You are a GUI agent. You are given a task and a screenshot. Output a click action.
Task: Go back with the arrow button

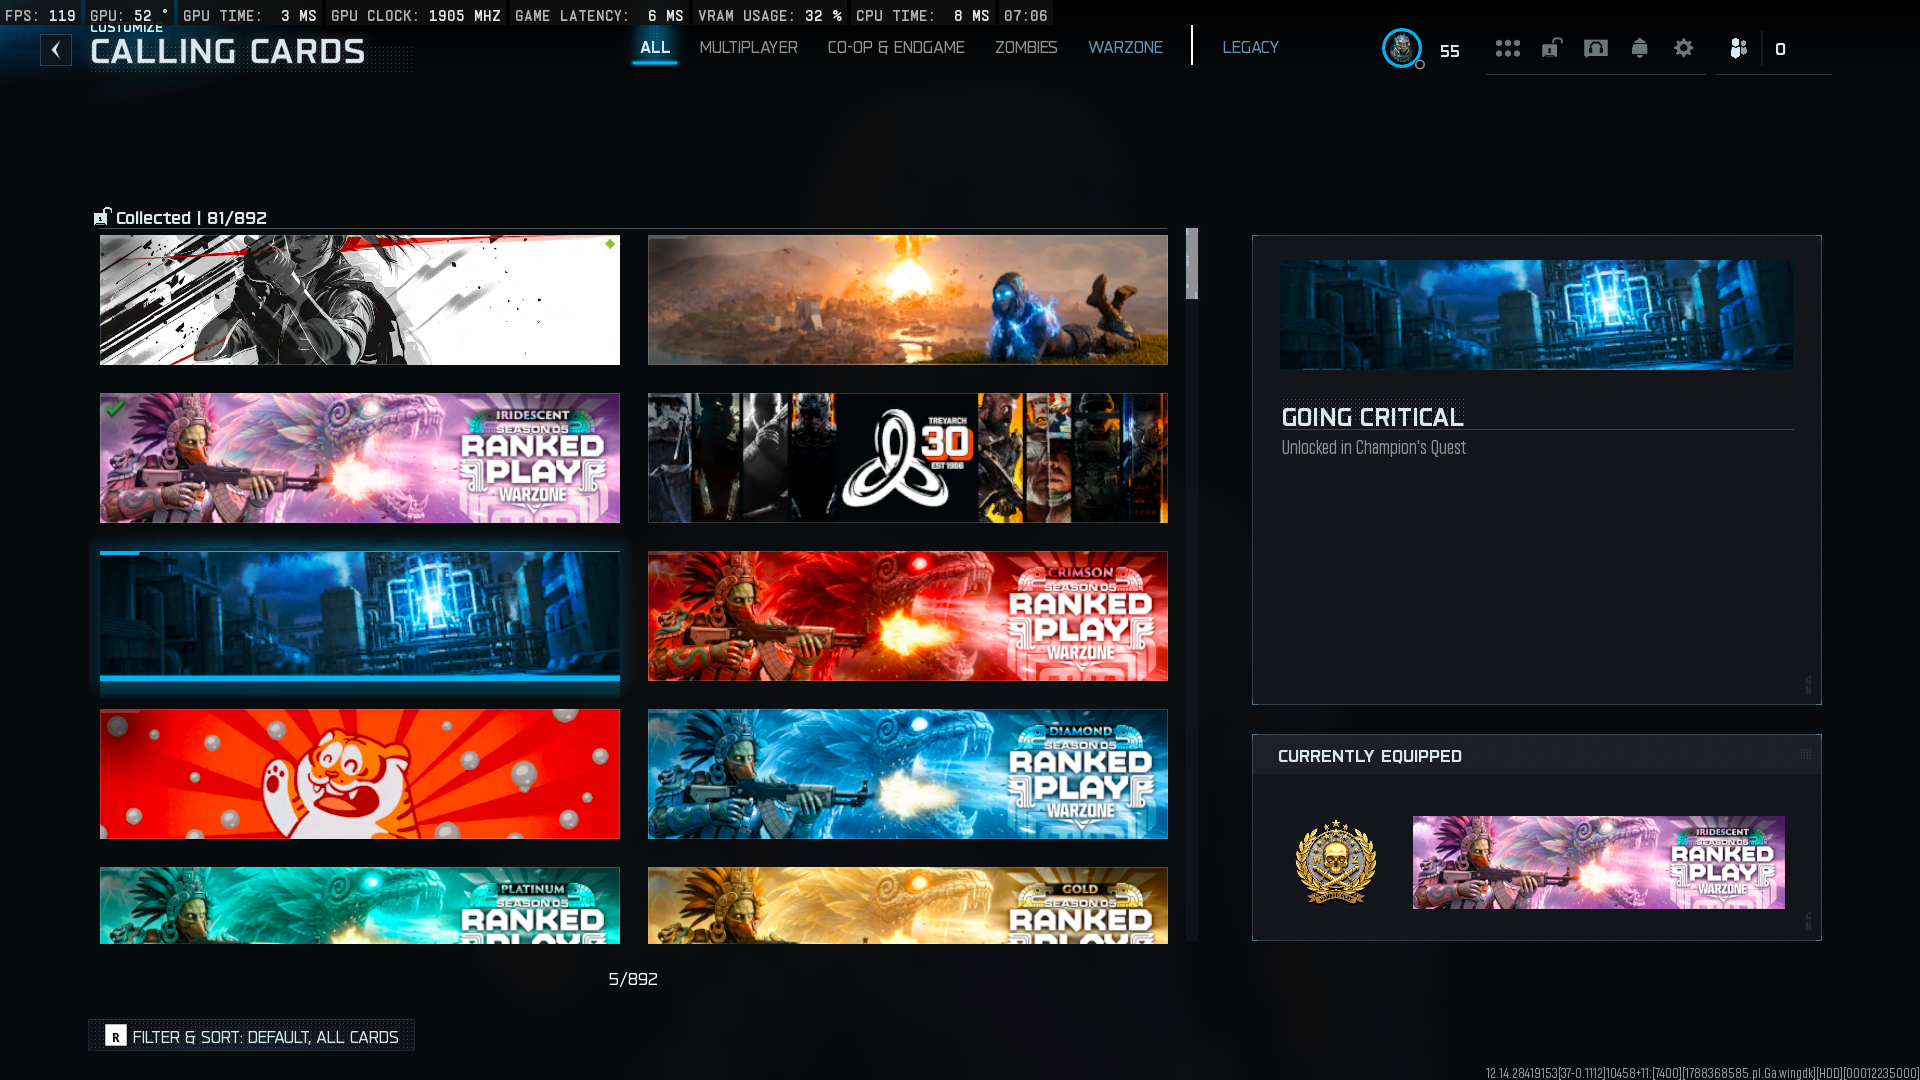click(56, 50)
